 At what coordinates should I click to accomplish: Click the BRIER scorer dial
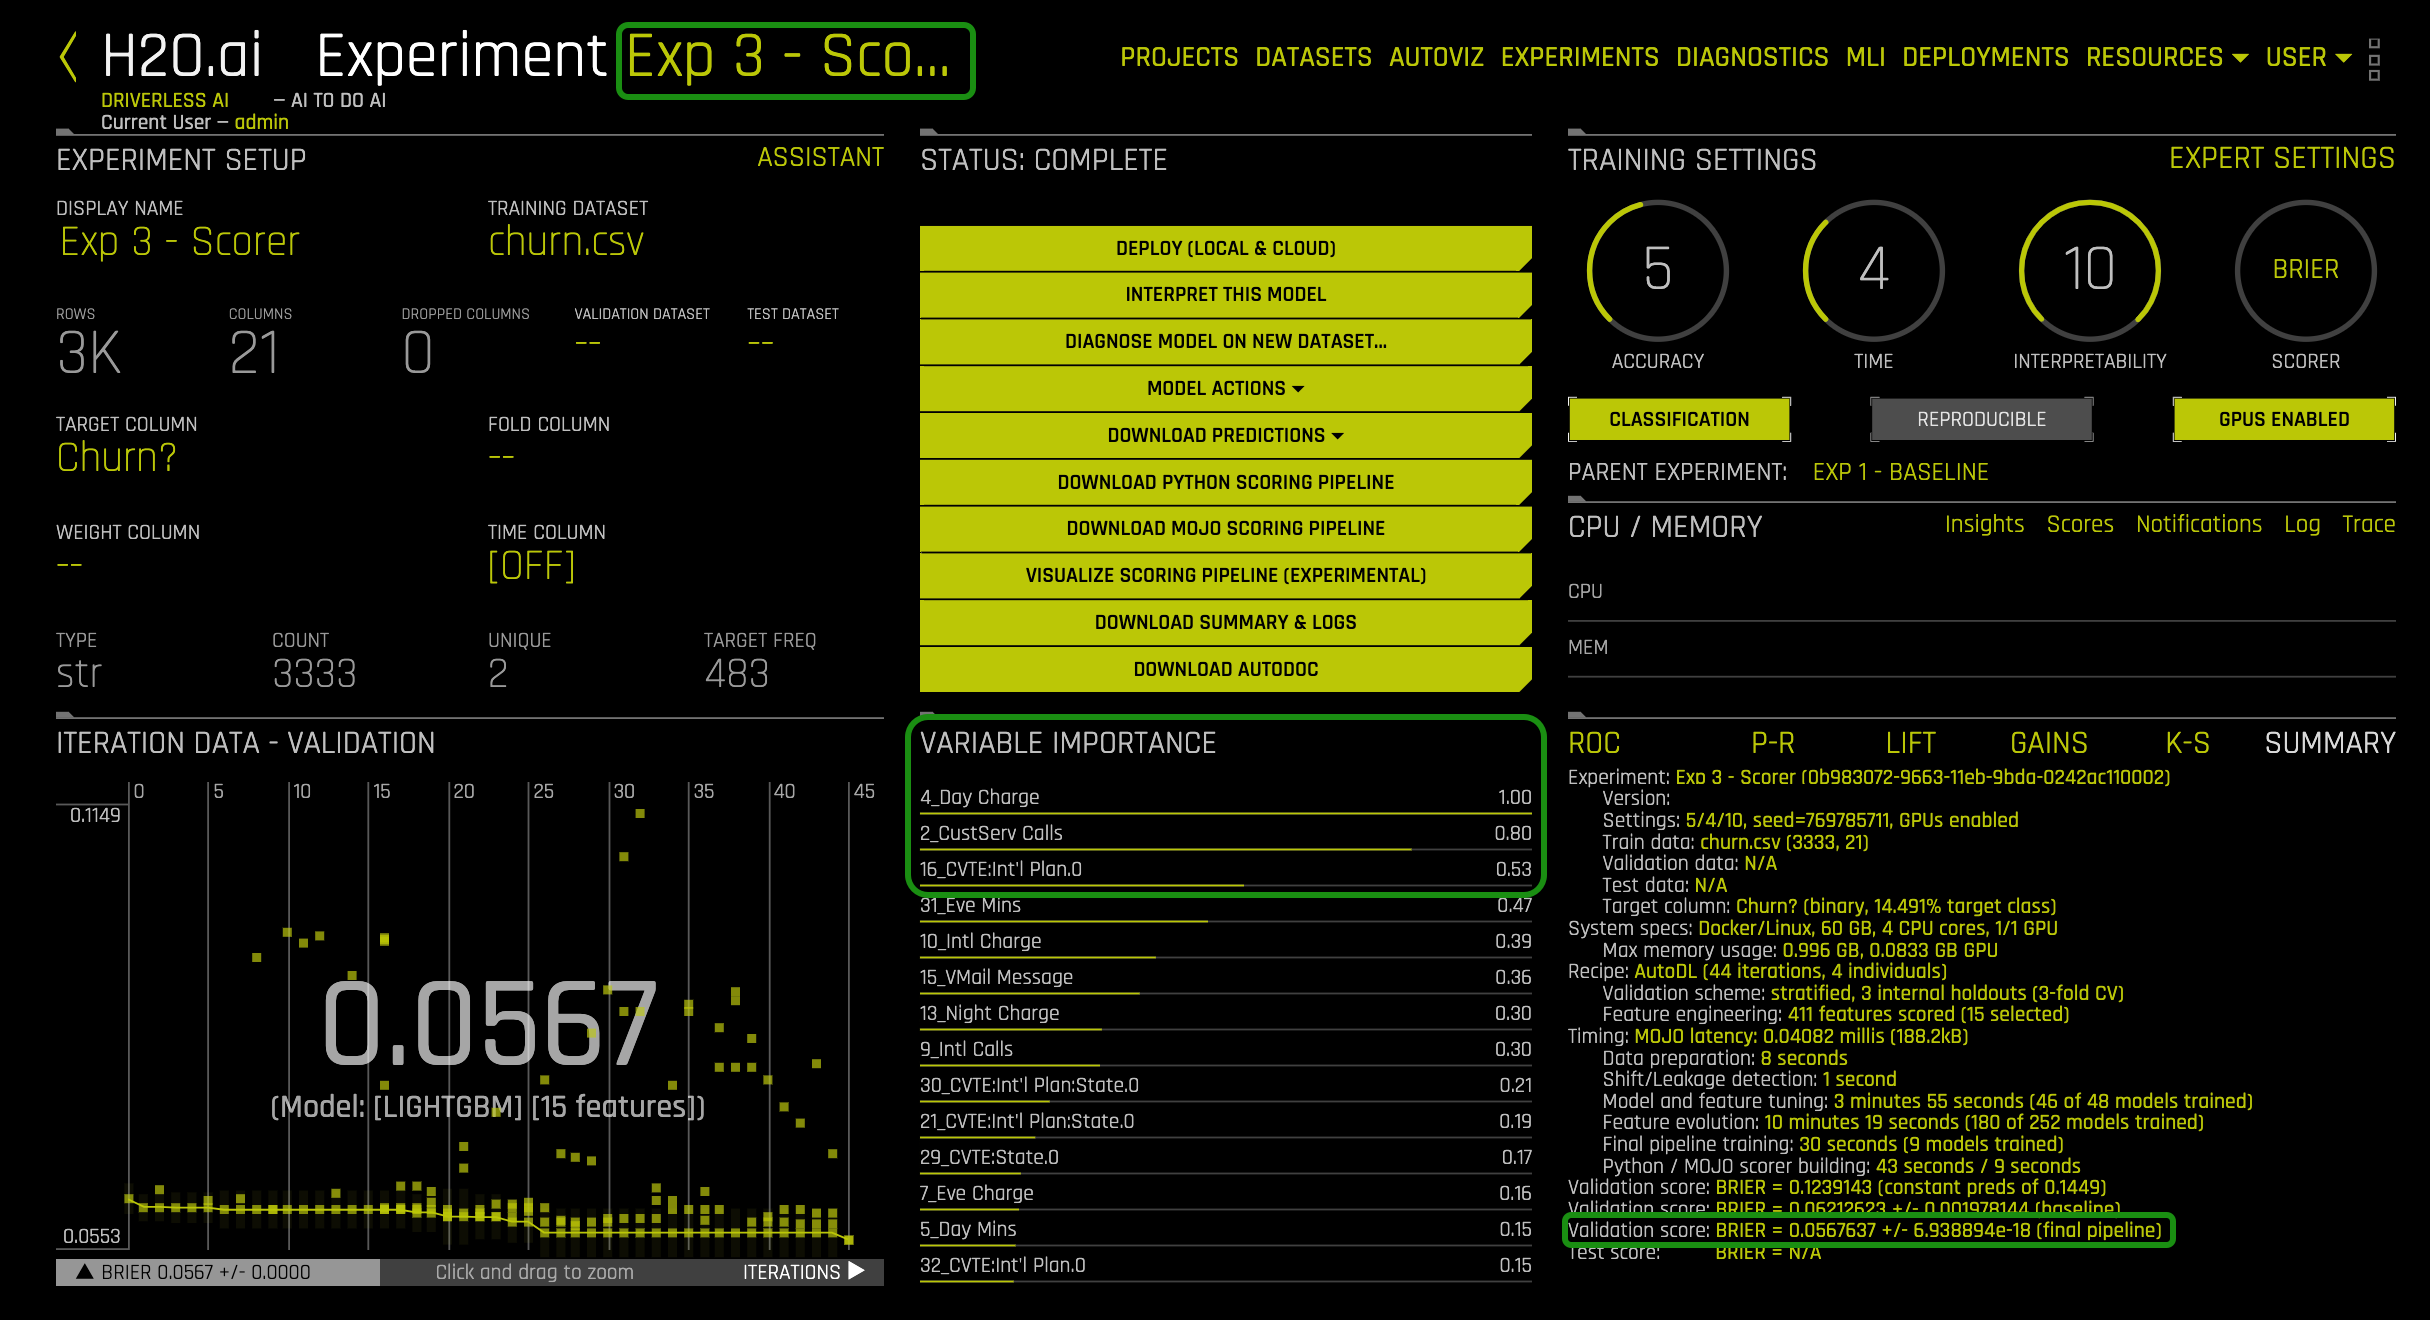point(2305,270)
